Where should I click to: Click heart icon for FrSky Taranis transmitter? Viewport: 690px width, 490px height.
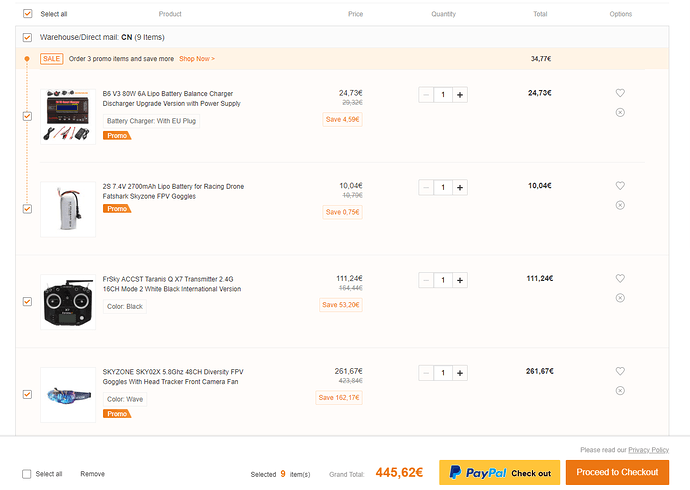click(x=620, y=278)
